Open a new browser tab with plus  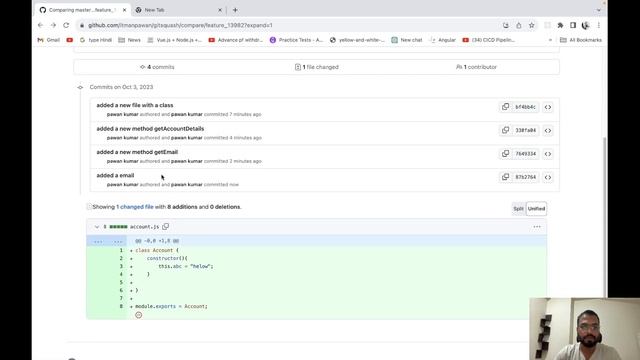[x=235, y=10]
